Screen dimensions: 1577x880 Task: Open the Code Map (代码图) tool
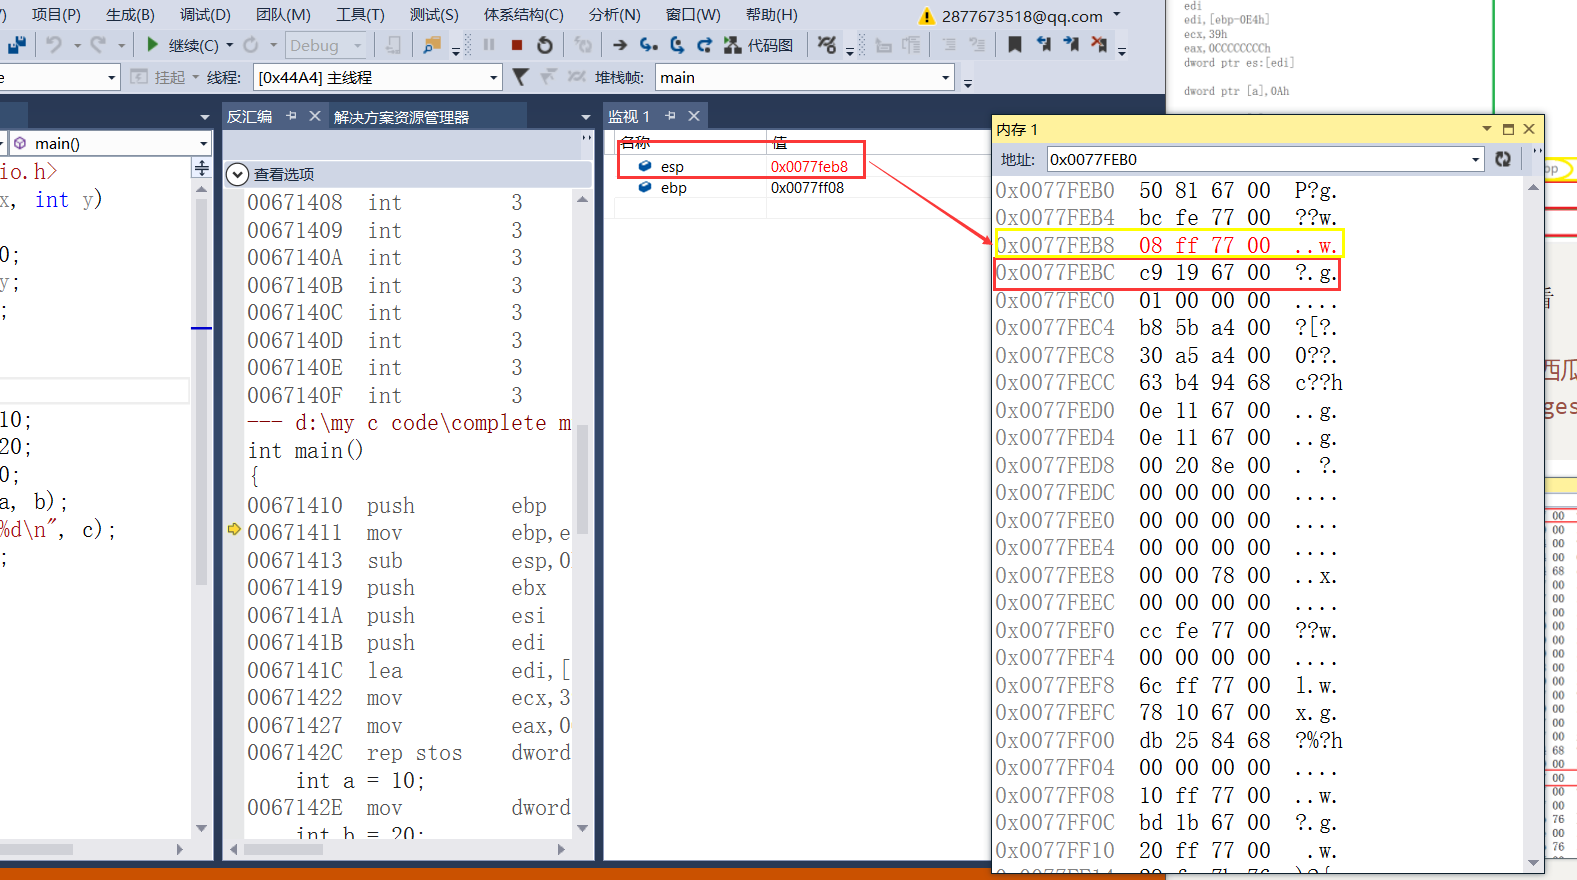[x=759, y=45]
